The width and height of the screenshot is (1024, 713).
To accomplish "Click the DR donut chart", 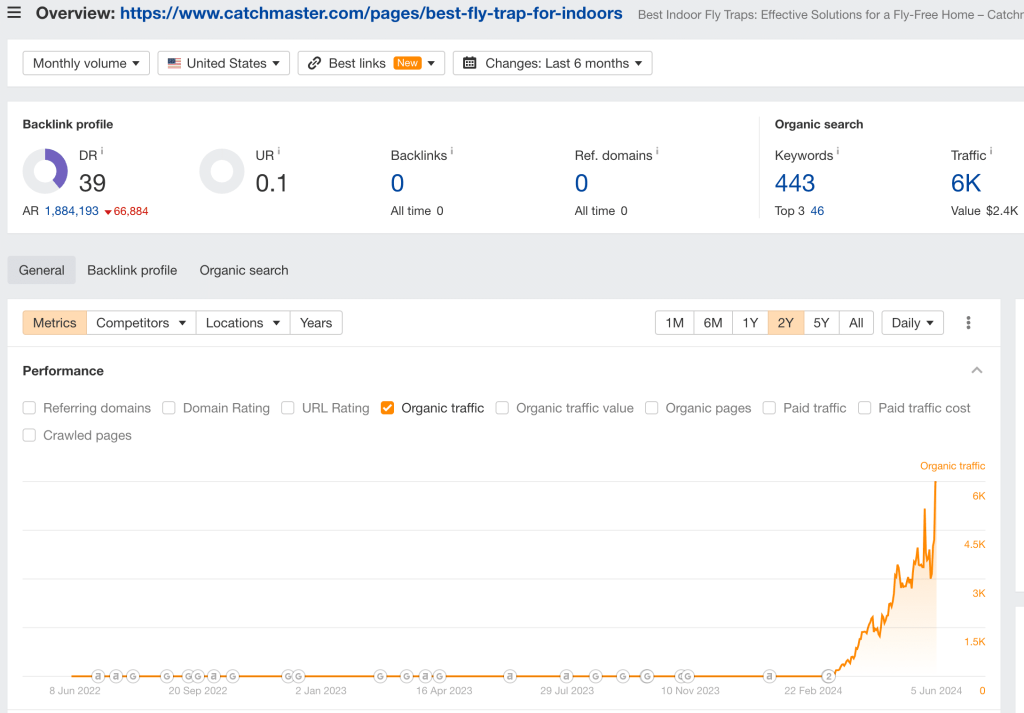I will (x=45, y=171).
